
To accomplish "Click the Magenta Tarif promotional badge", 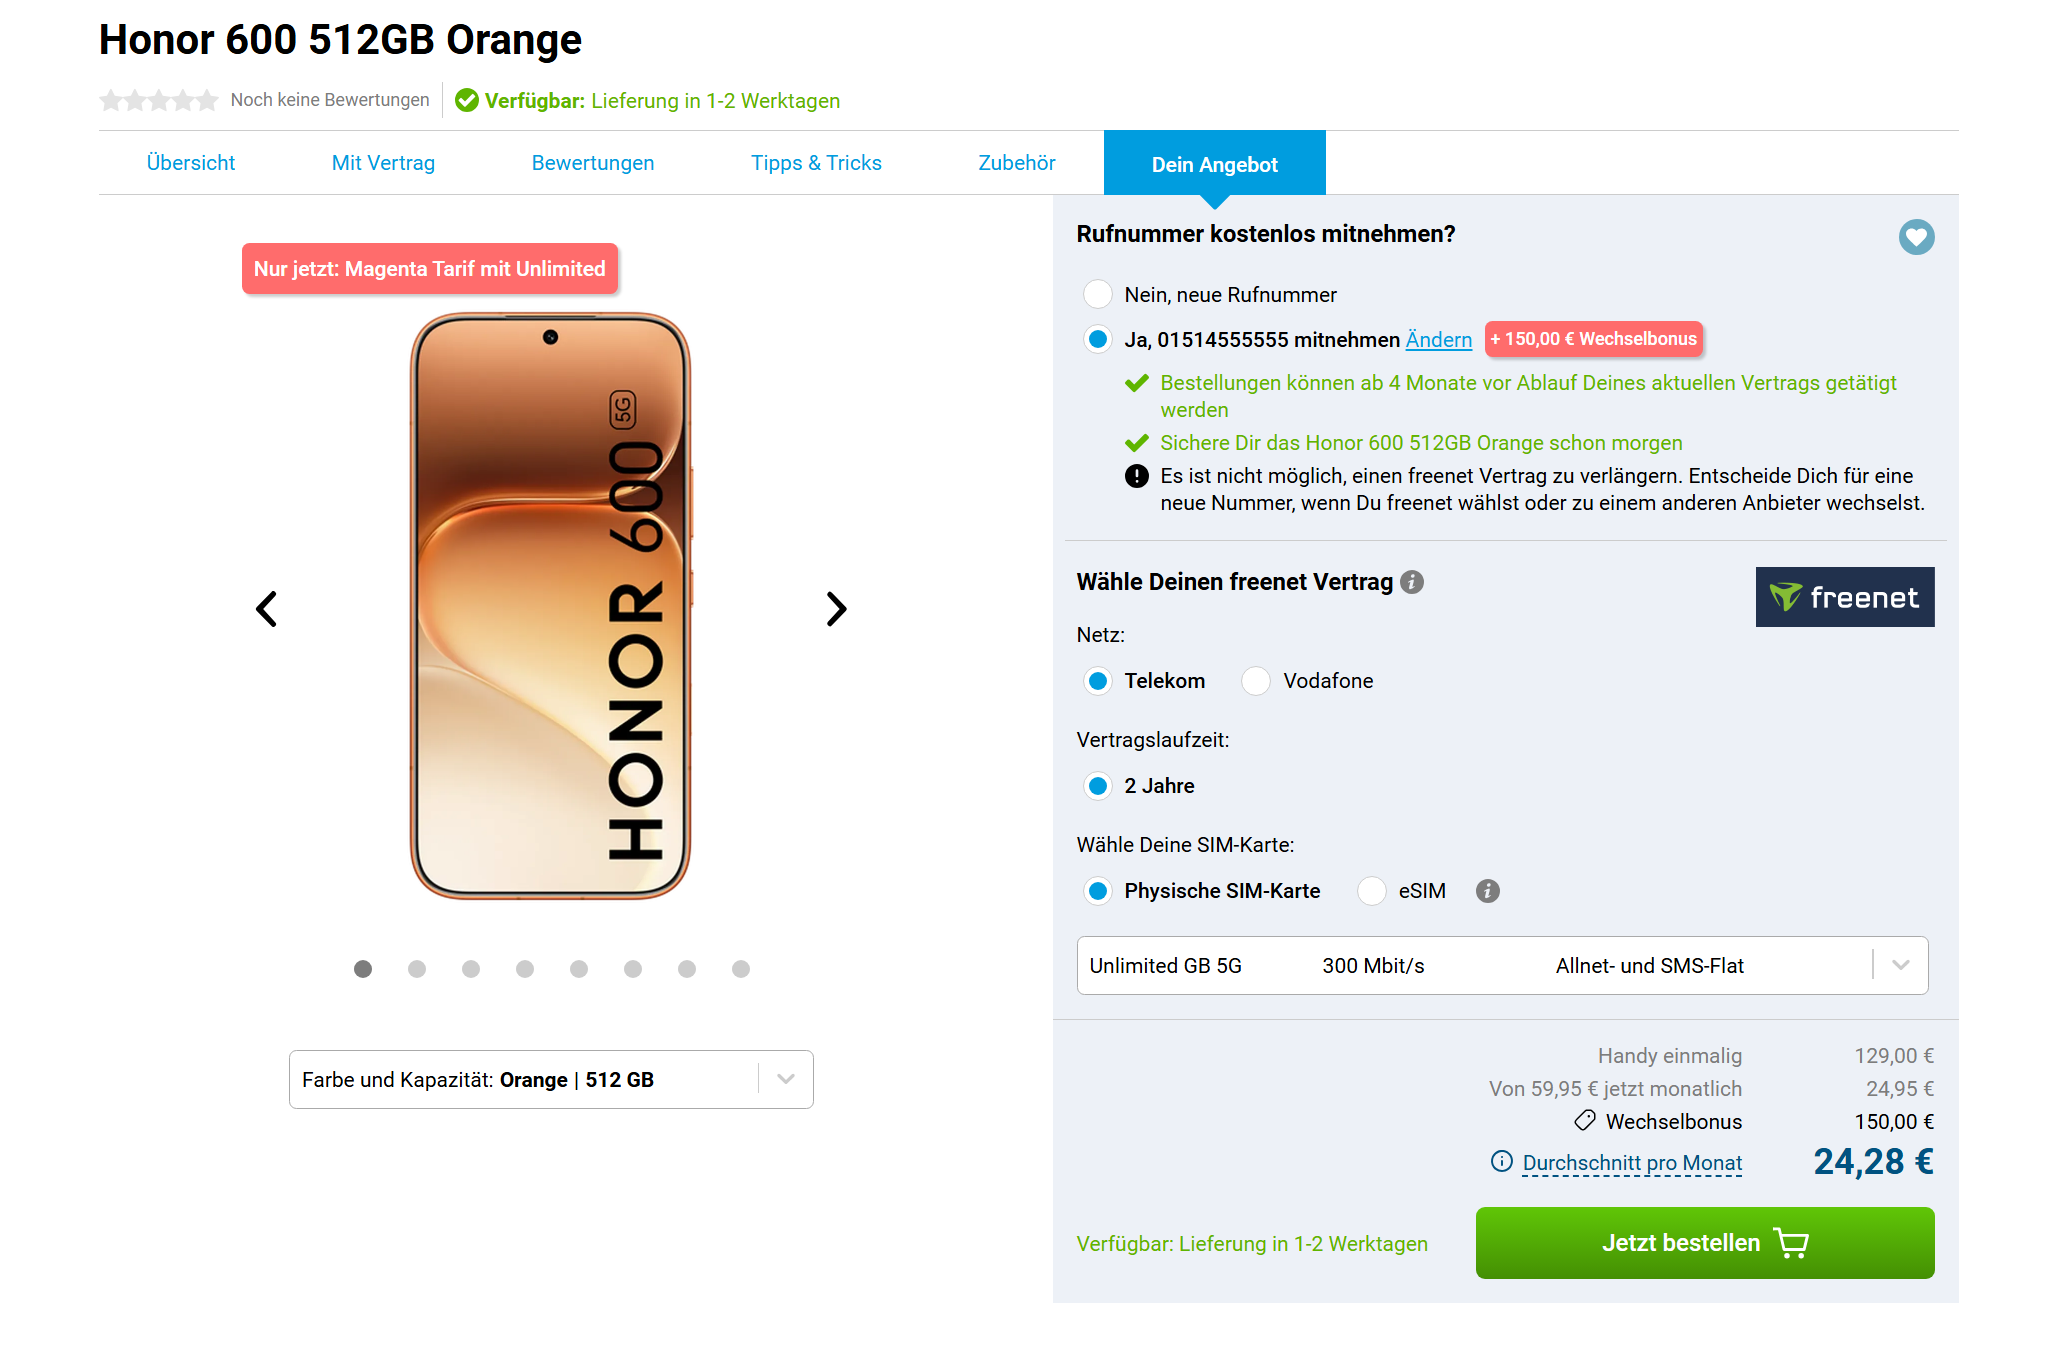I will [430, 269].
